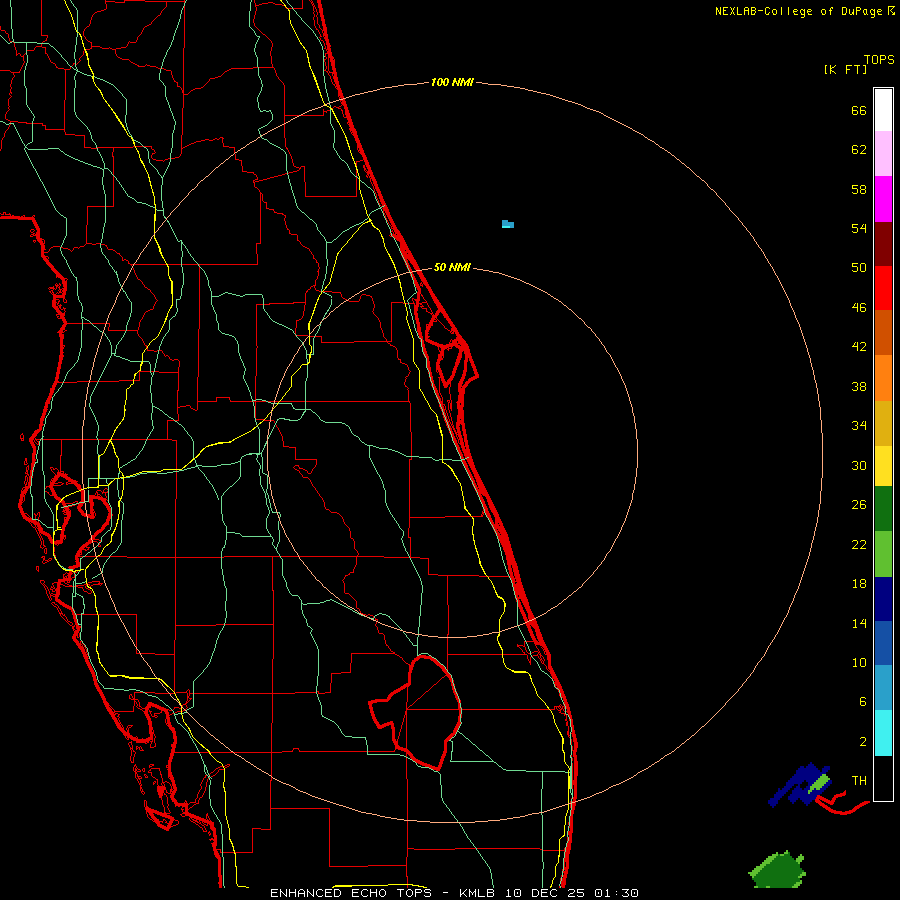Screen dimensions: 900x900
Task: Click the light green legend swatch
Action: click(x=883, y=554)
